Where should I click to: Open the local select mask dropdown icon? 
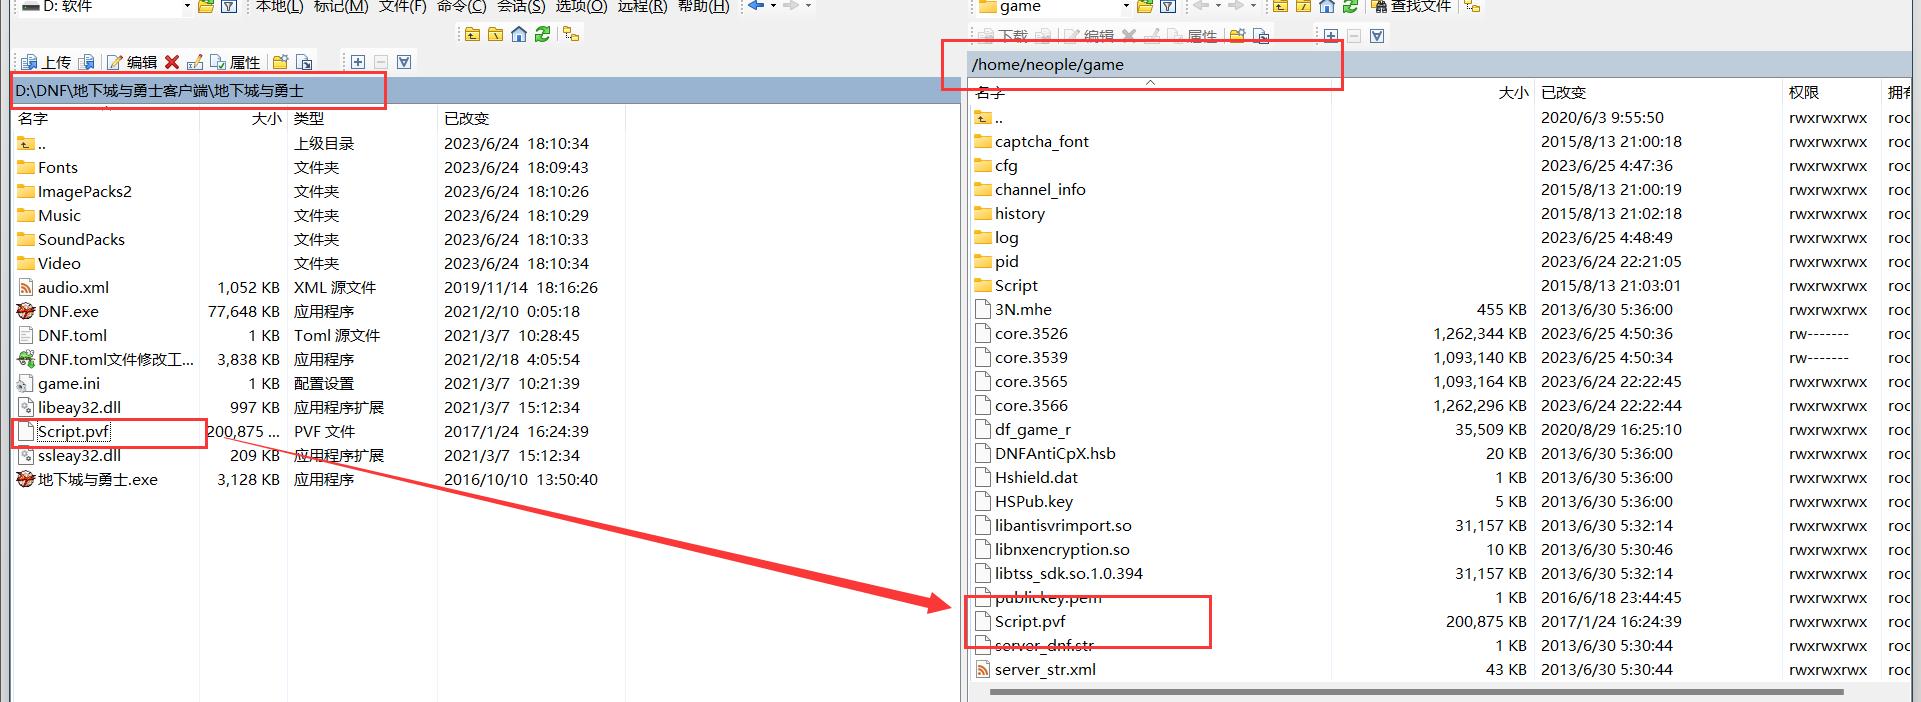(x=404, y=62)
